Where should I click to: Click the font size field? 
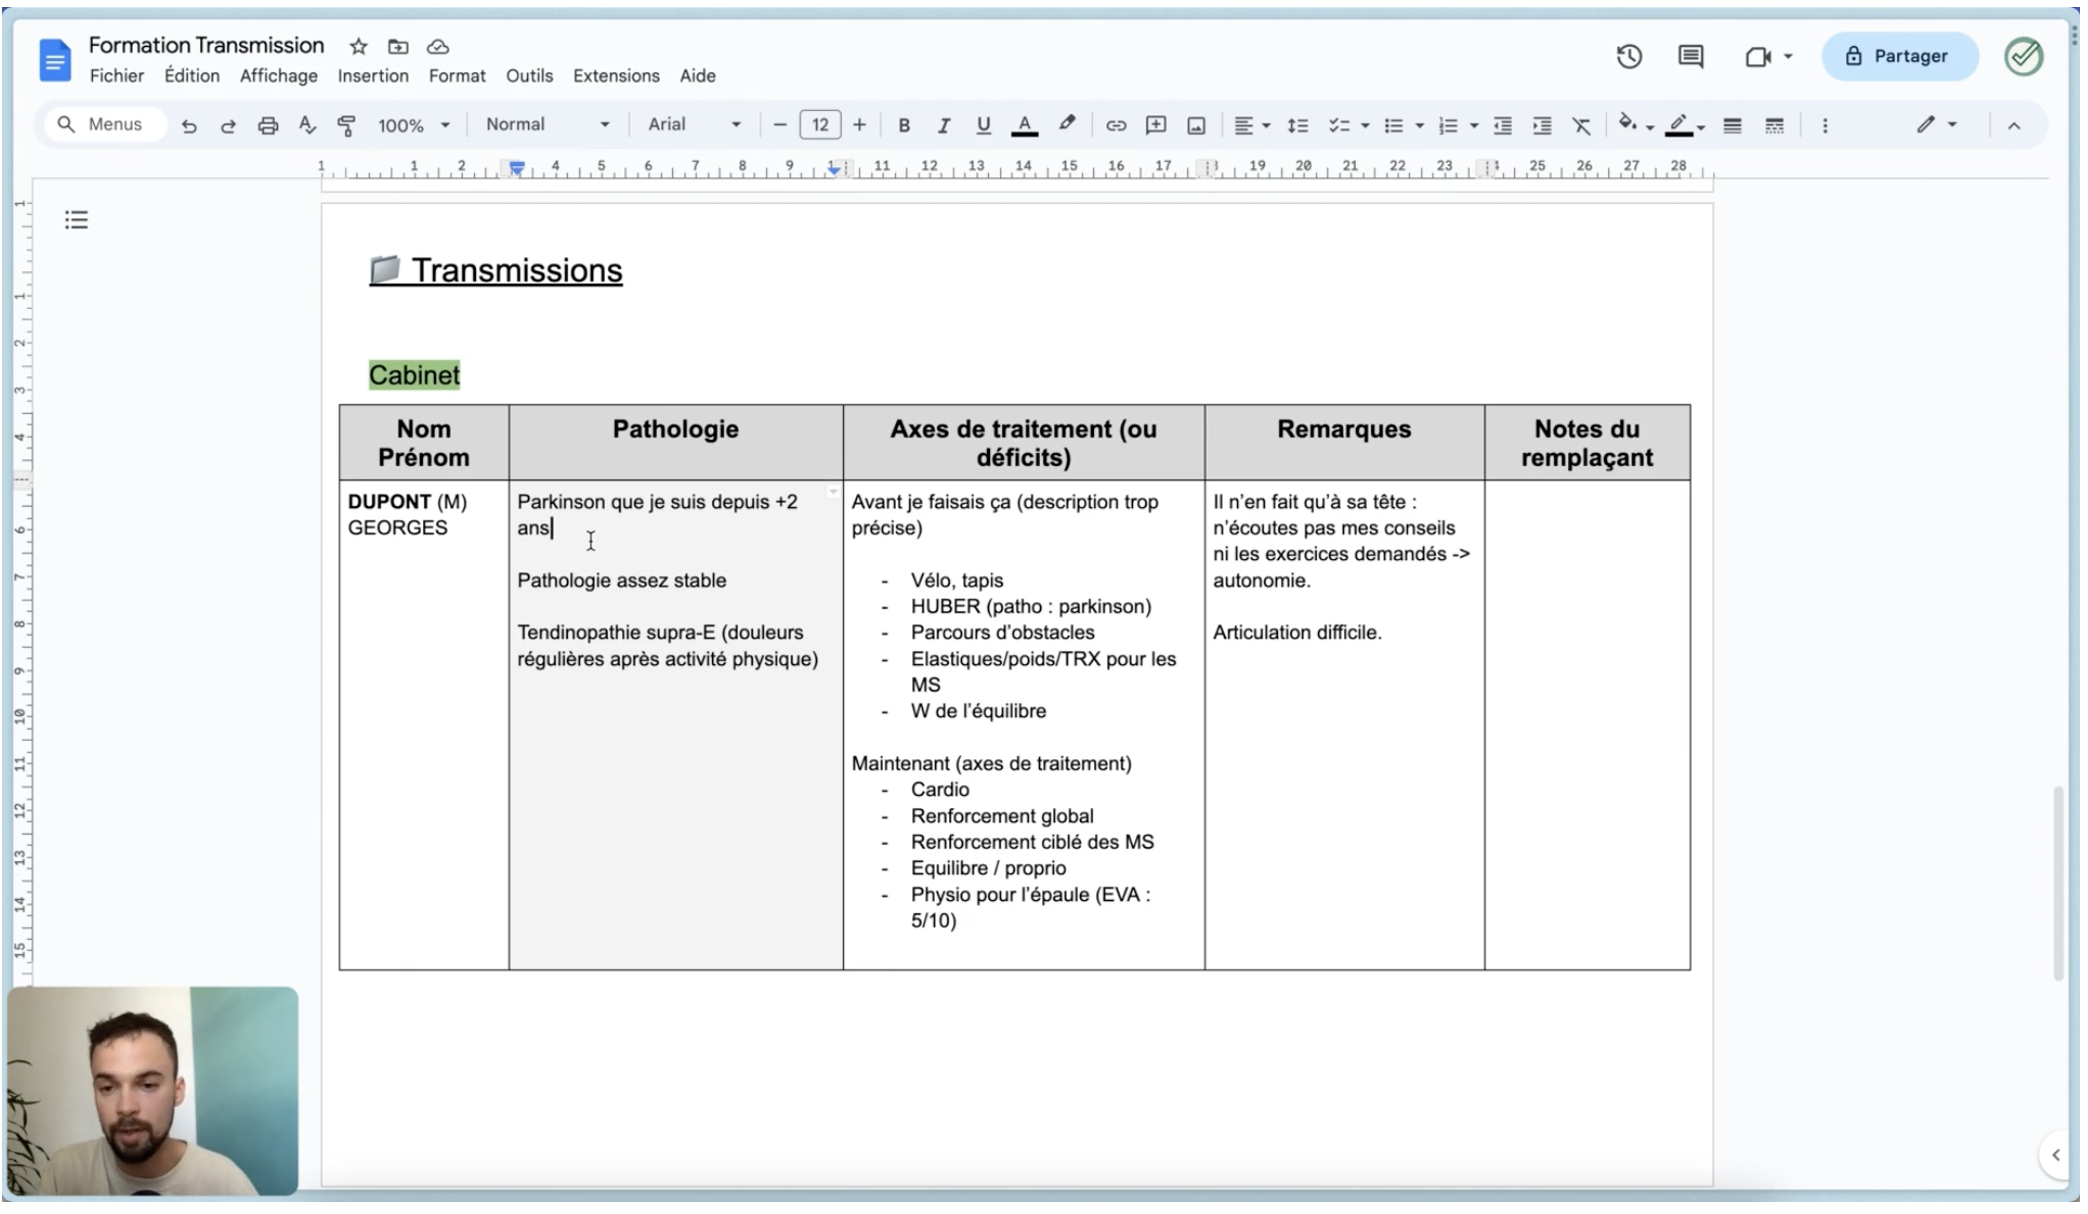pyautogui.click(x=819, y=125)
